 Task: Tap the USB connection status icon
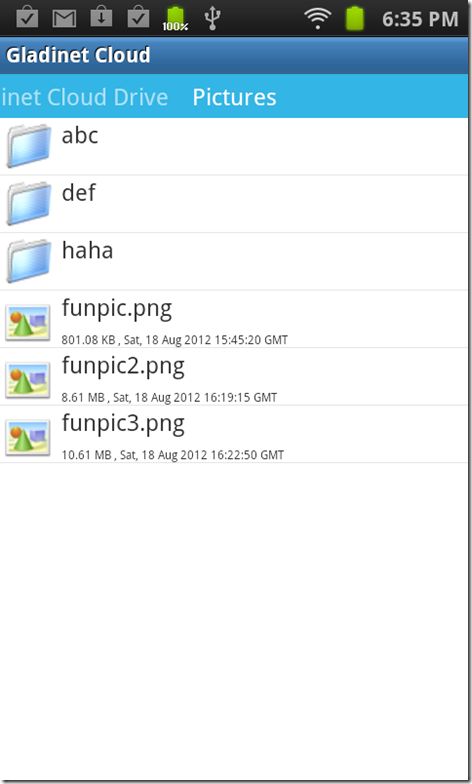212,18
